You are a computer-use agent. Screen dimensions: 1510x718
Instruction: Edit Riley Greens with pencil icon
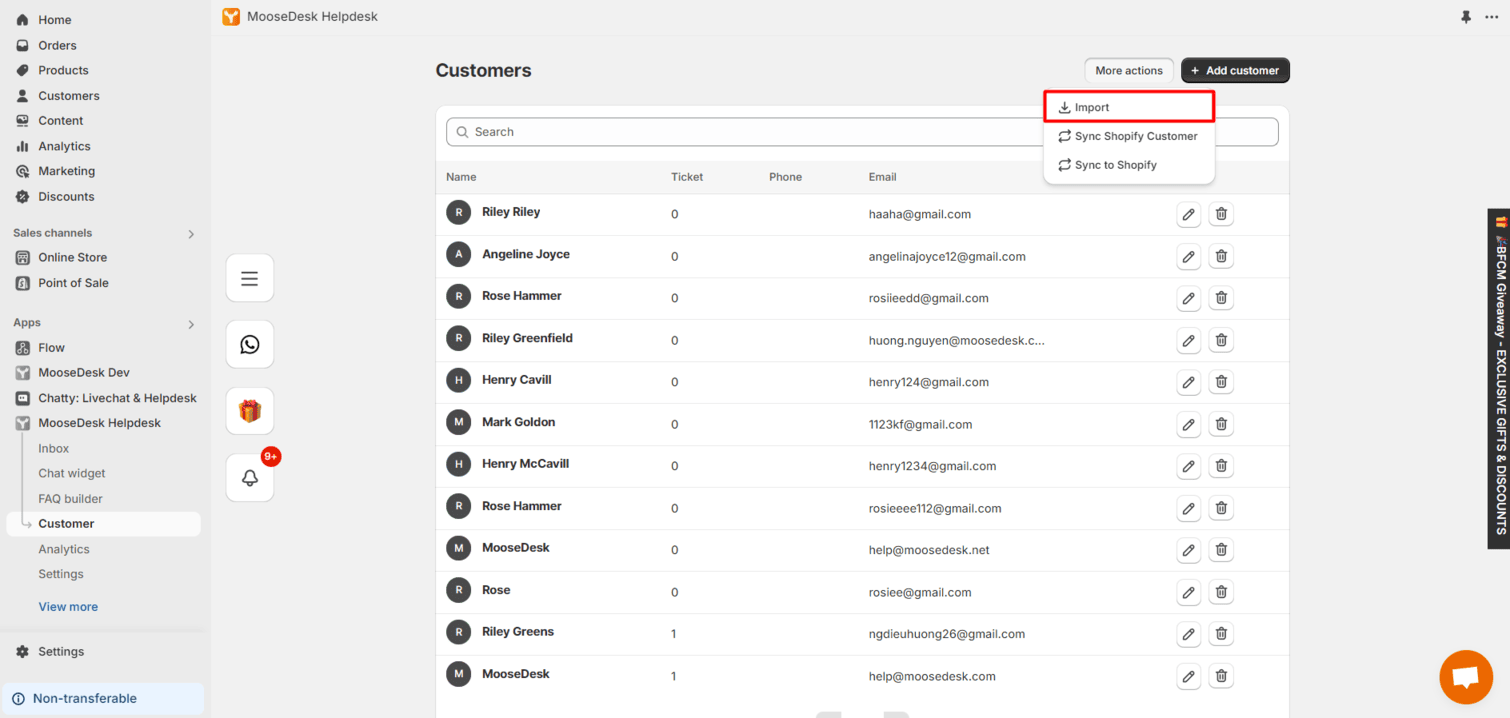(1188, 634)
